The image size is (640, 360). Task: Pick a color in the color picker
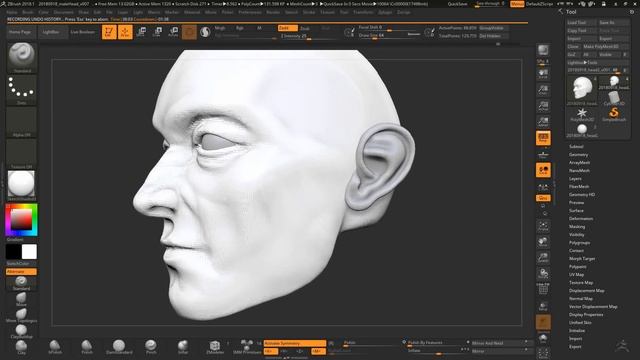pyautogui.click(x=22, y=220)
